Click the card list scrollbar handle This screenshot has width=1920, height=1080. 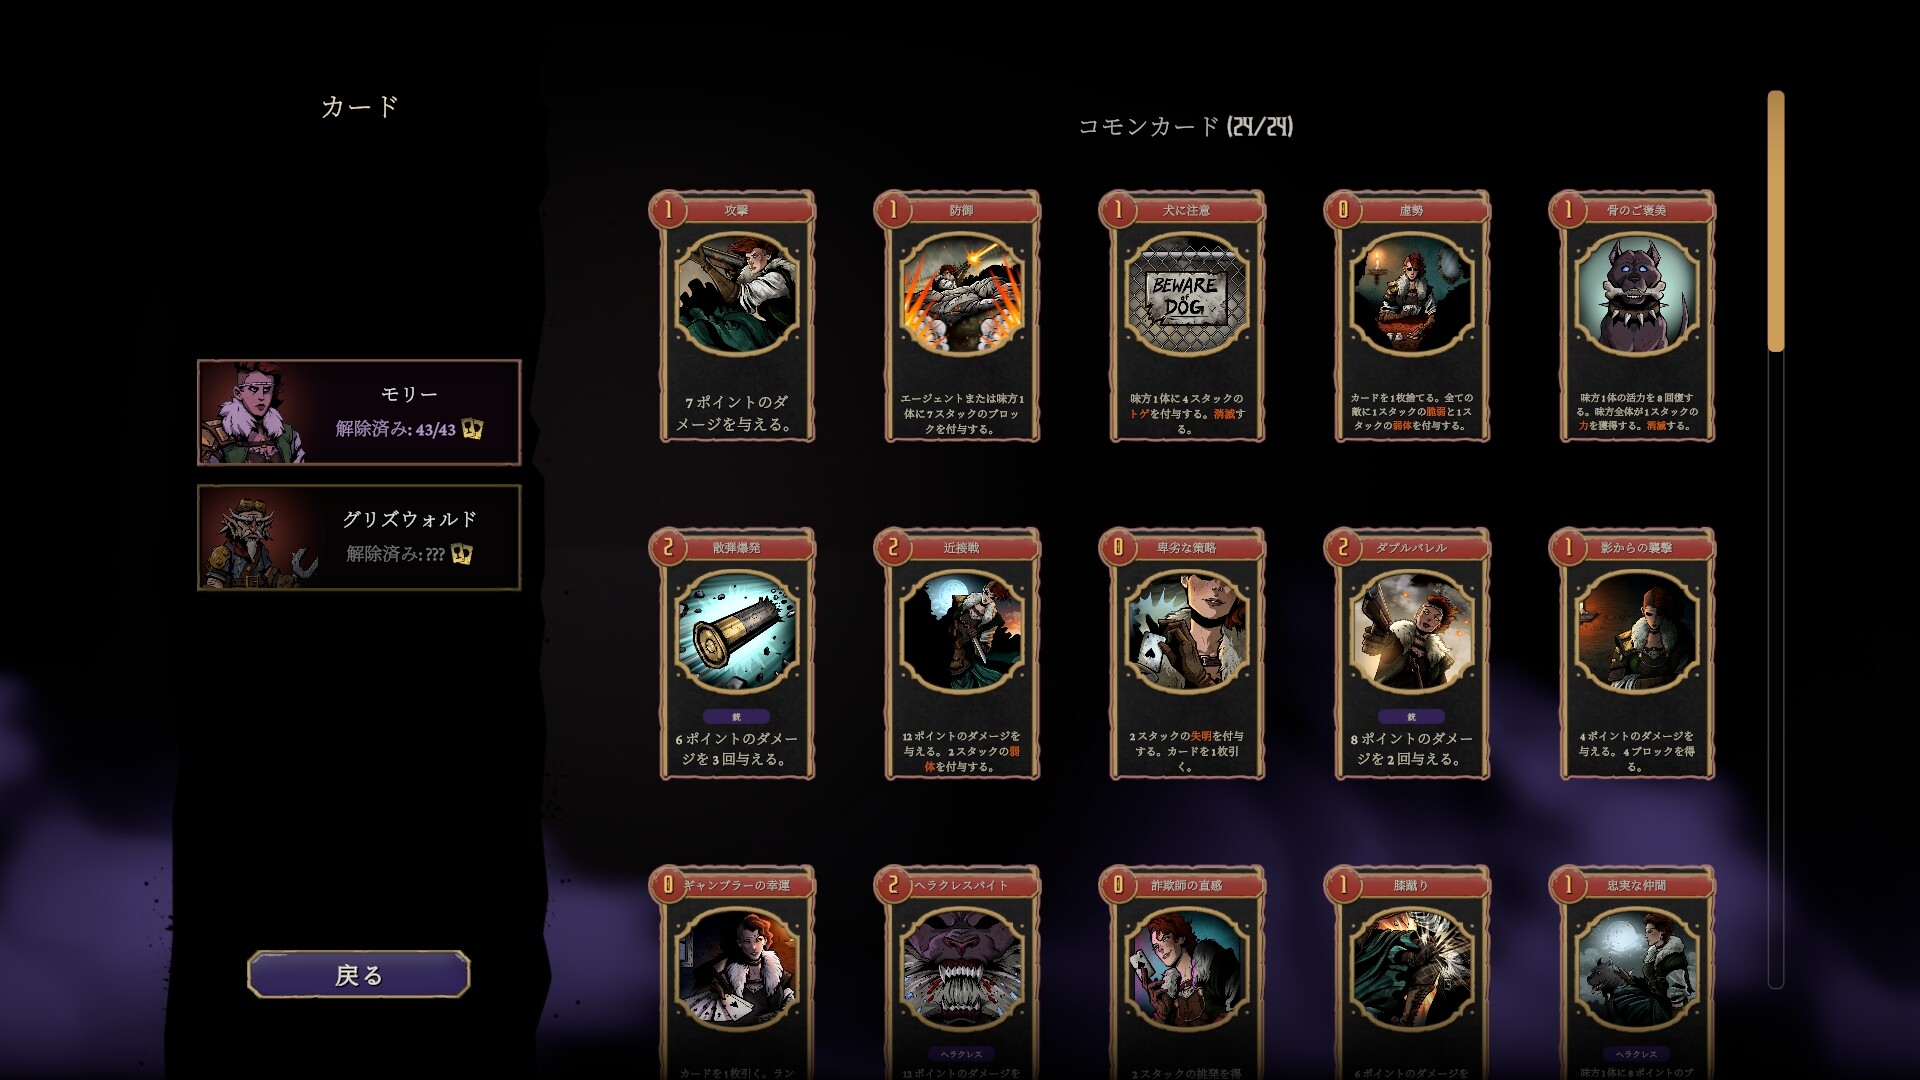(1776, 221)
